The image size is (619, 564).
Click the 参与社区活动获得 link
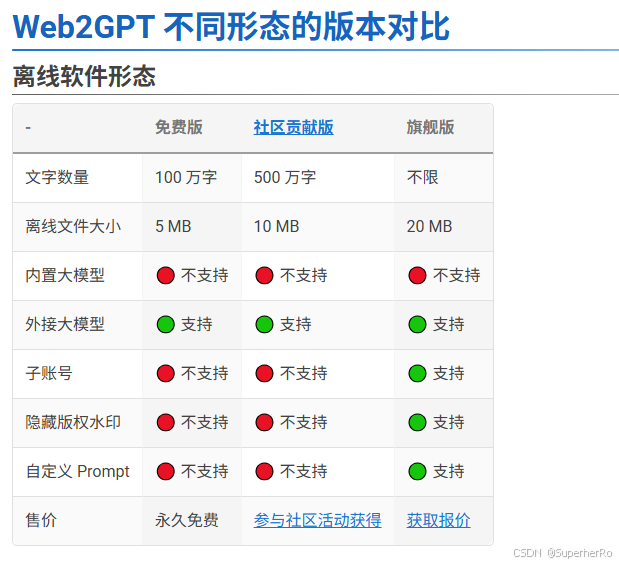[x=317, y=520]
